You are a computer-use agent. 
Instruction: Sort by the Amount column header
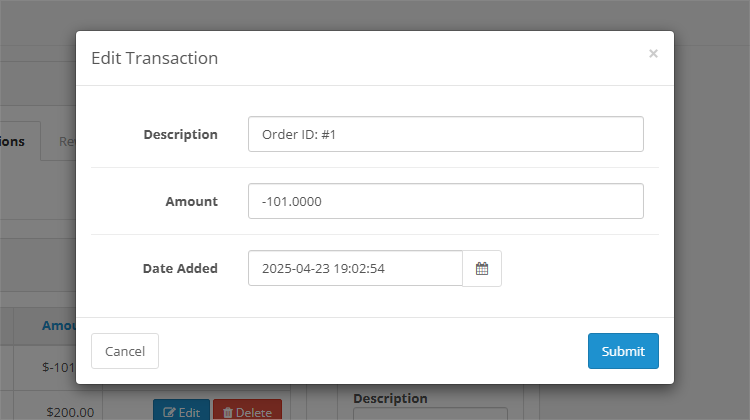(59, 325)
